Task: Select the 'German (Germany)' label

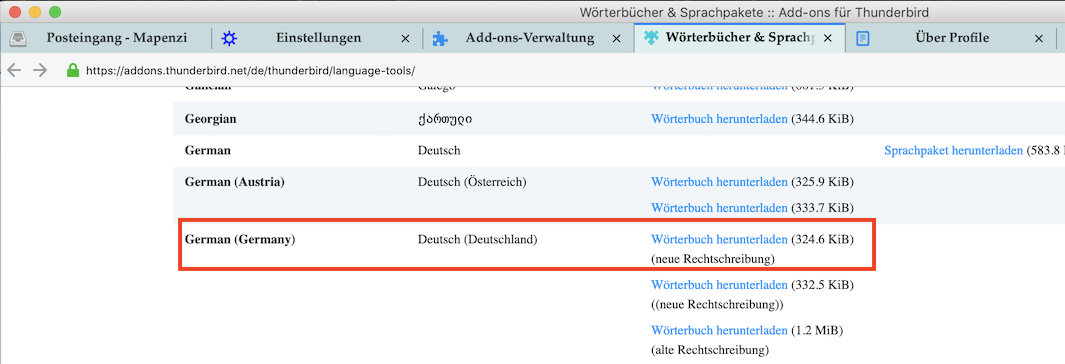Action: click(240, 239)
